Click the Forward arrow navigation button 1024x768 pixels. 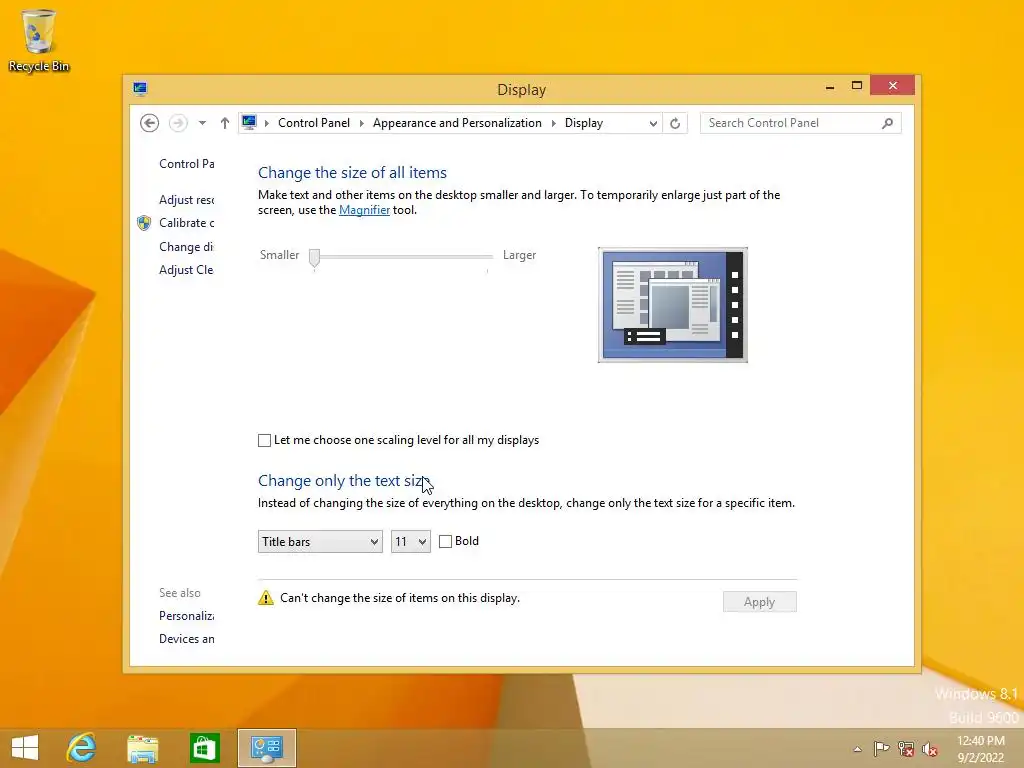(x=178, y=123)
